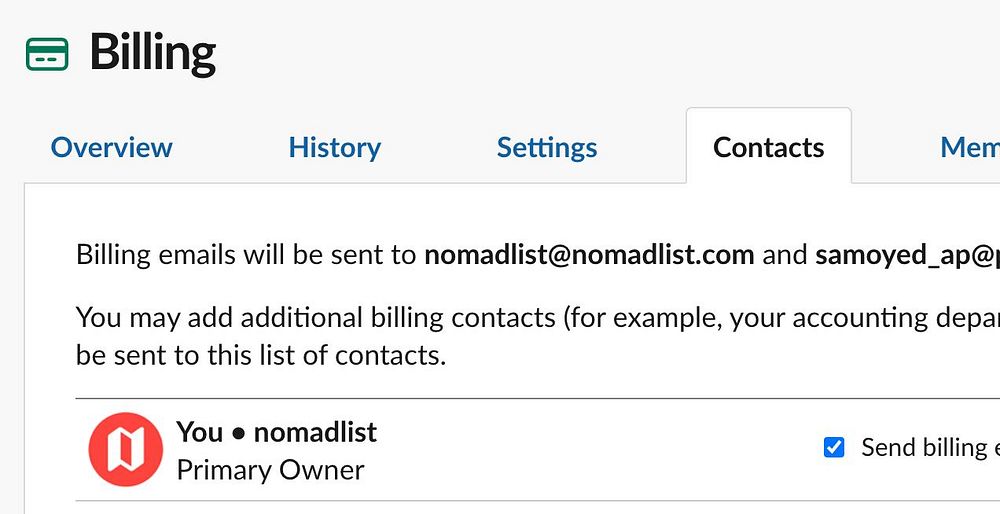Click the word 'nomadlist' in the contact name
Screen dimensions: 1000x514
click(x=315, y=432)
